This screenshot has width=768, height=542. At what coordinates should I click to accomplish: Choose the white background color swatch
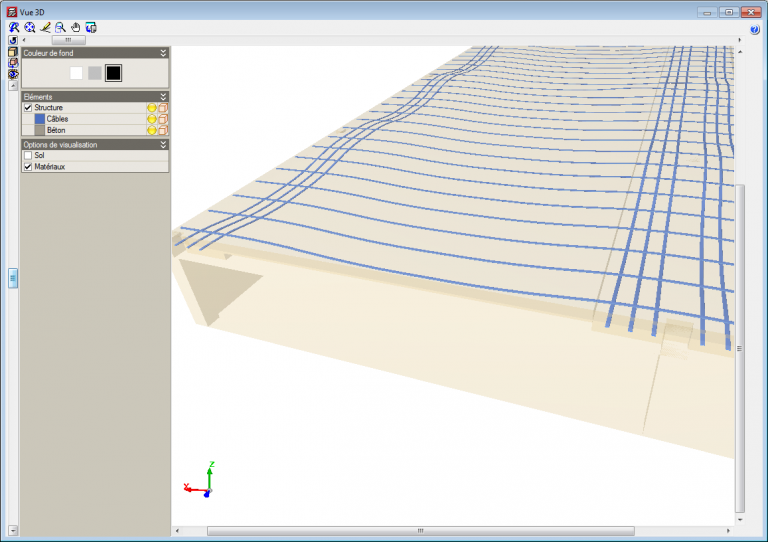pyautogui.click(x=76, y=73)
